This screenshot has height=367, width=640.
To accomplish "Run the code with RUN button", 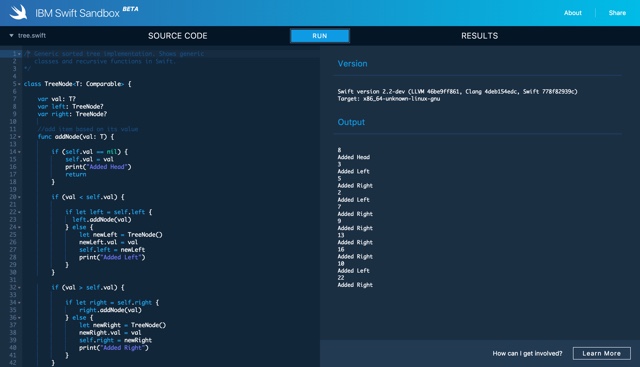I will 320,36.
